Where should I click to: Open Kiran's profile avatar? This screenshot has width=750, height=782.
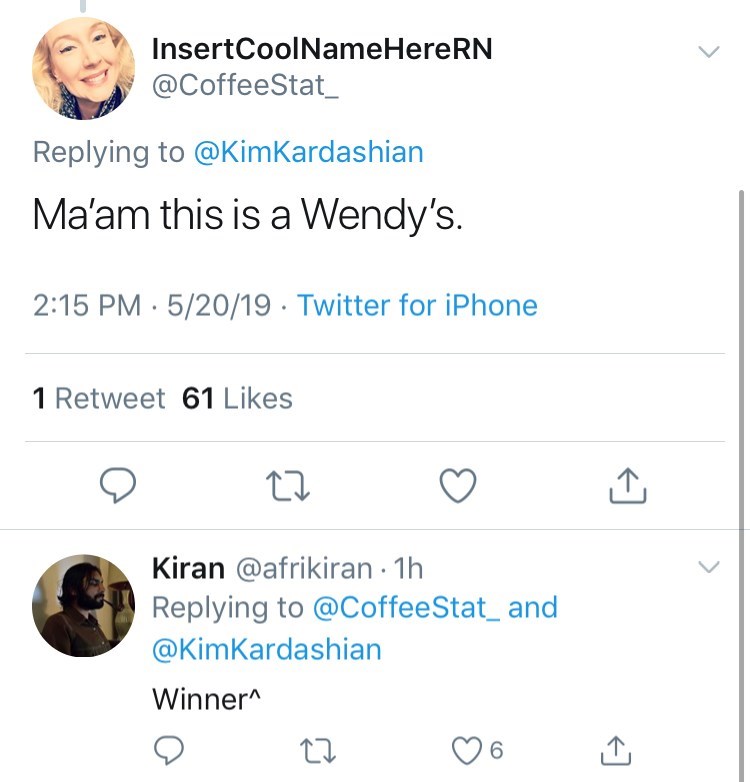83,605
